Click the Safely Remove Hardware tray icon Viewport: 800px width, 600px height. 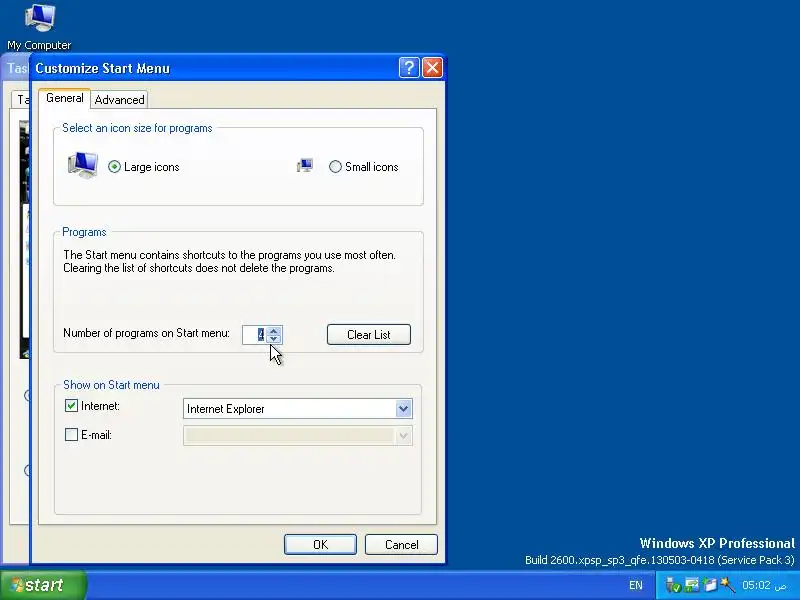pos(673,585)
